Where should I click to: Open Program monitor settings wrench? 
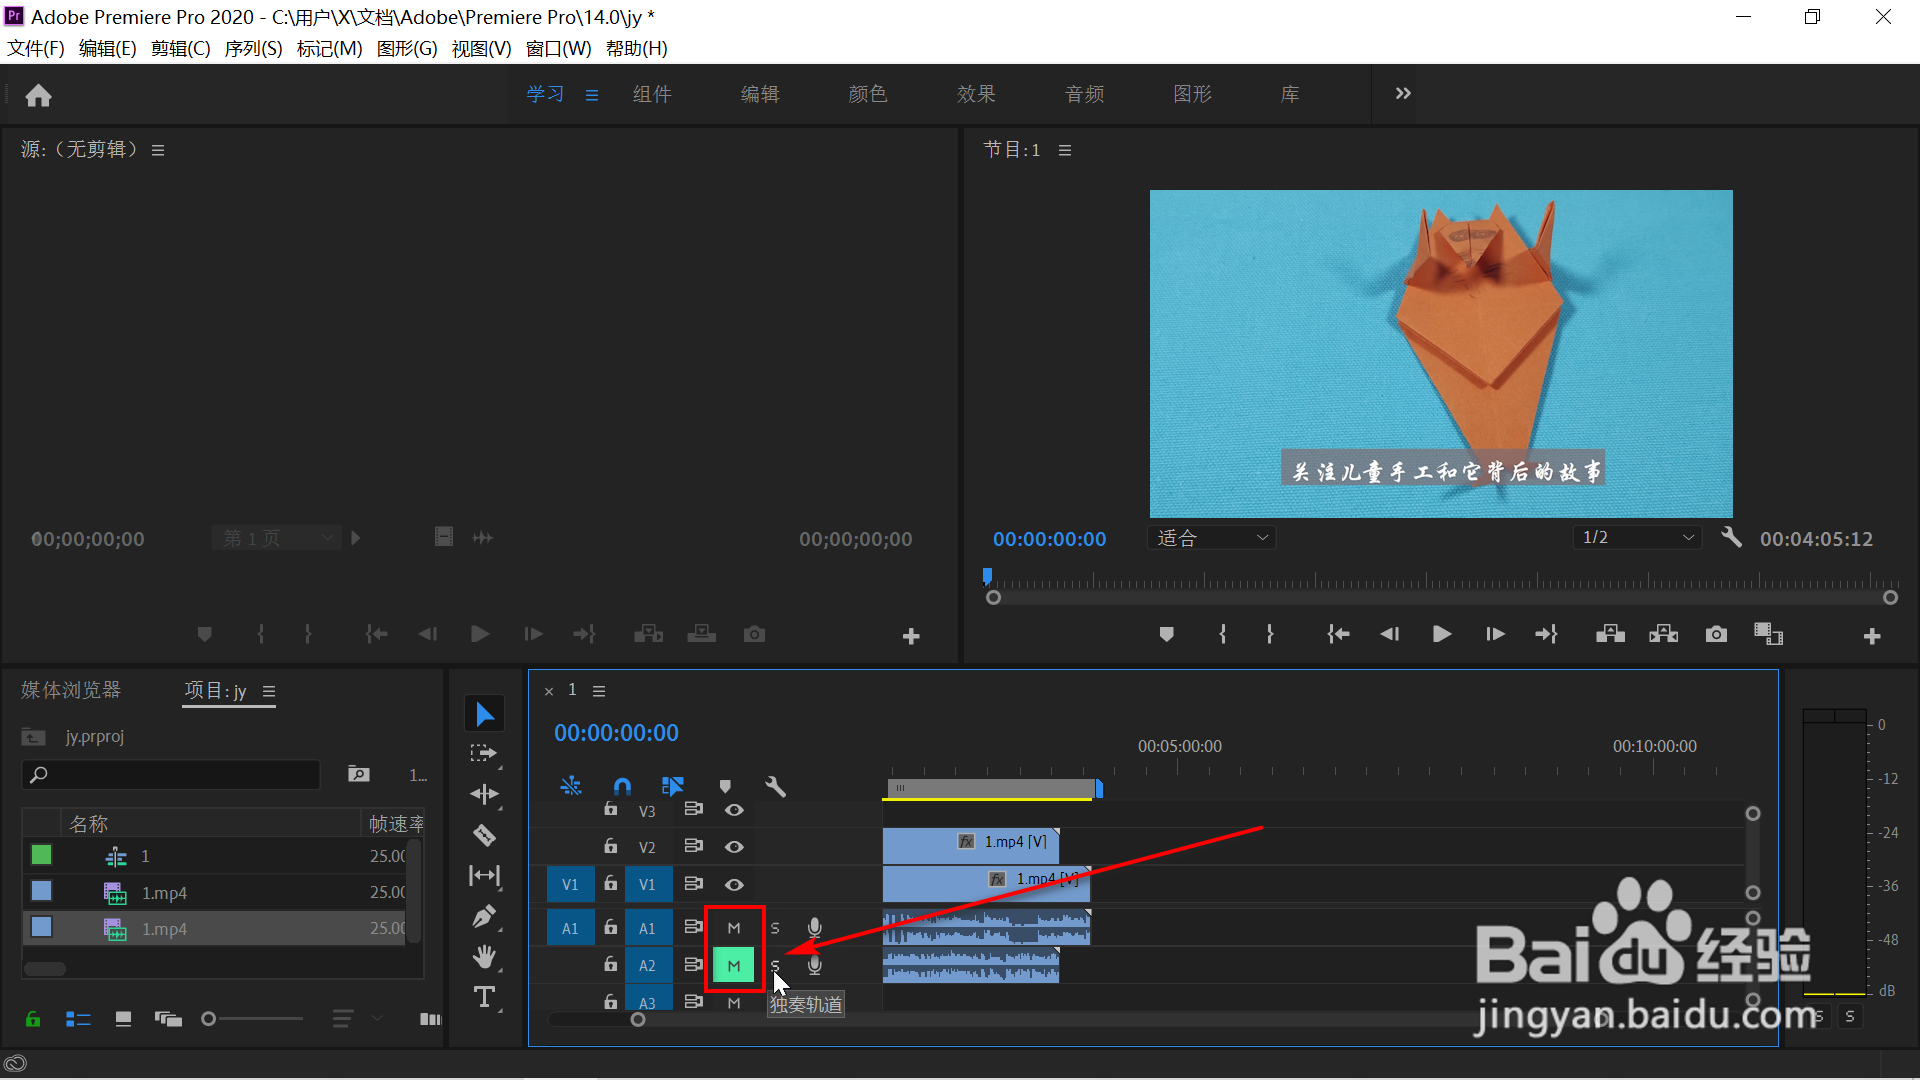pos(1731,538)
